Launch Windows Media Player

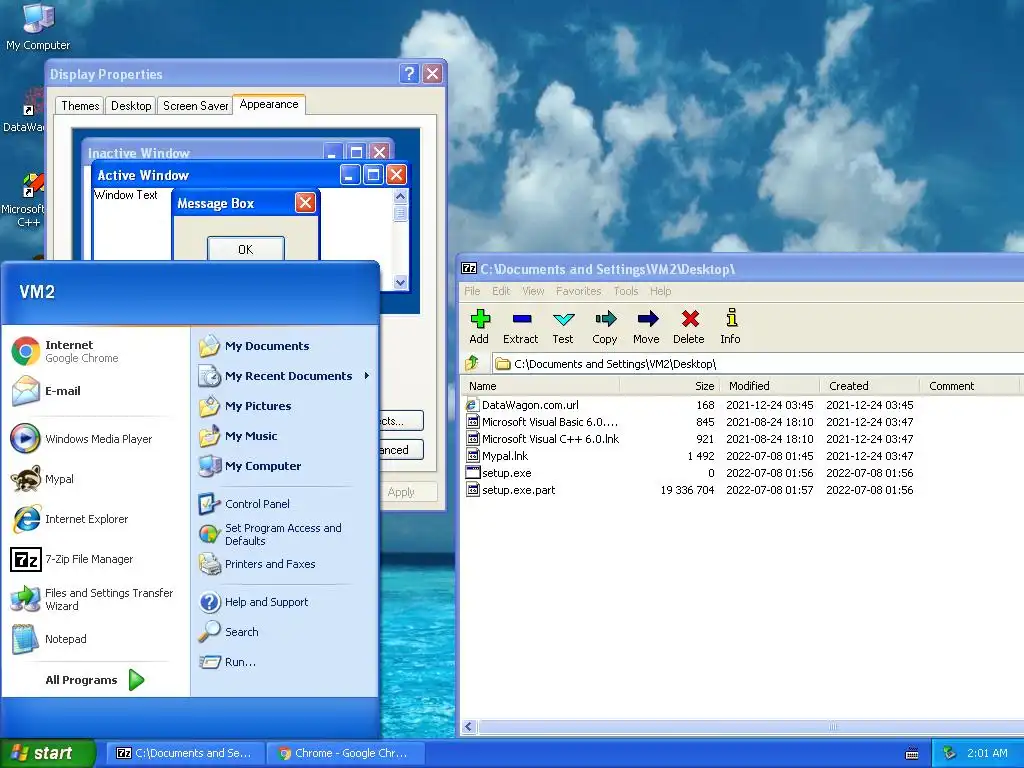pyautogui.click(x=82, y=439)
